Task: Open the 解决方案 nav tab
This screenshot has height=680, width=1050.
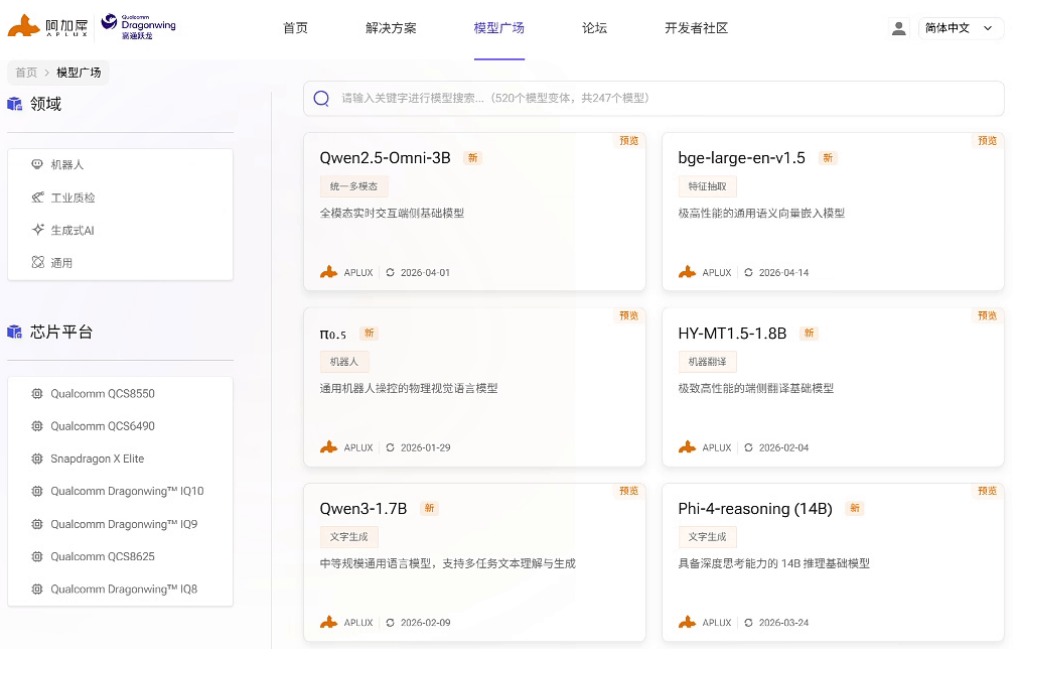Action: click(x=391, y=28)
